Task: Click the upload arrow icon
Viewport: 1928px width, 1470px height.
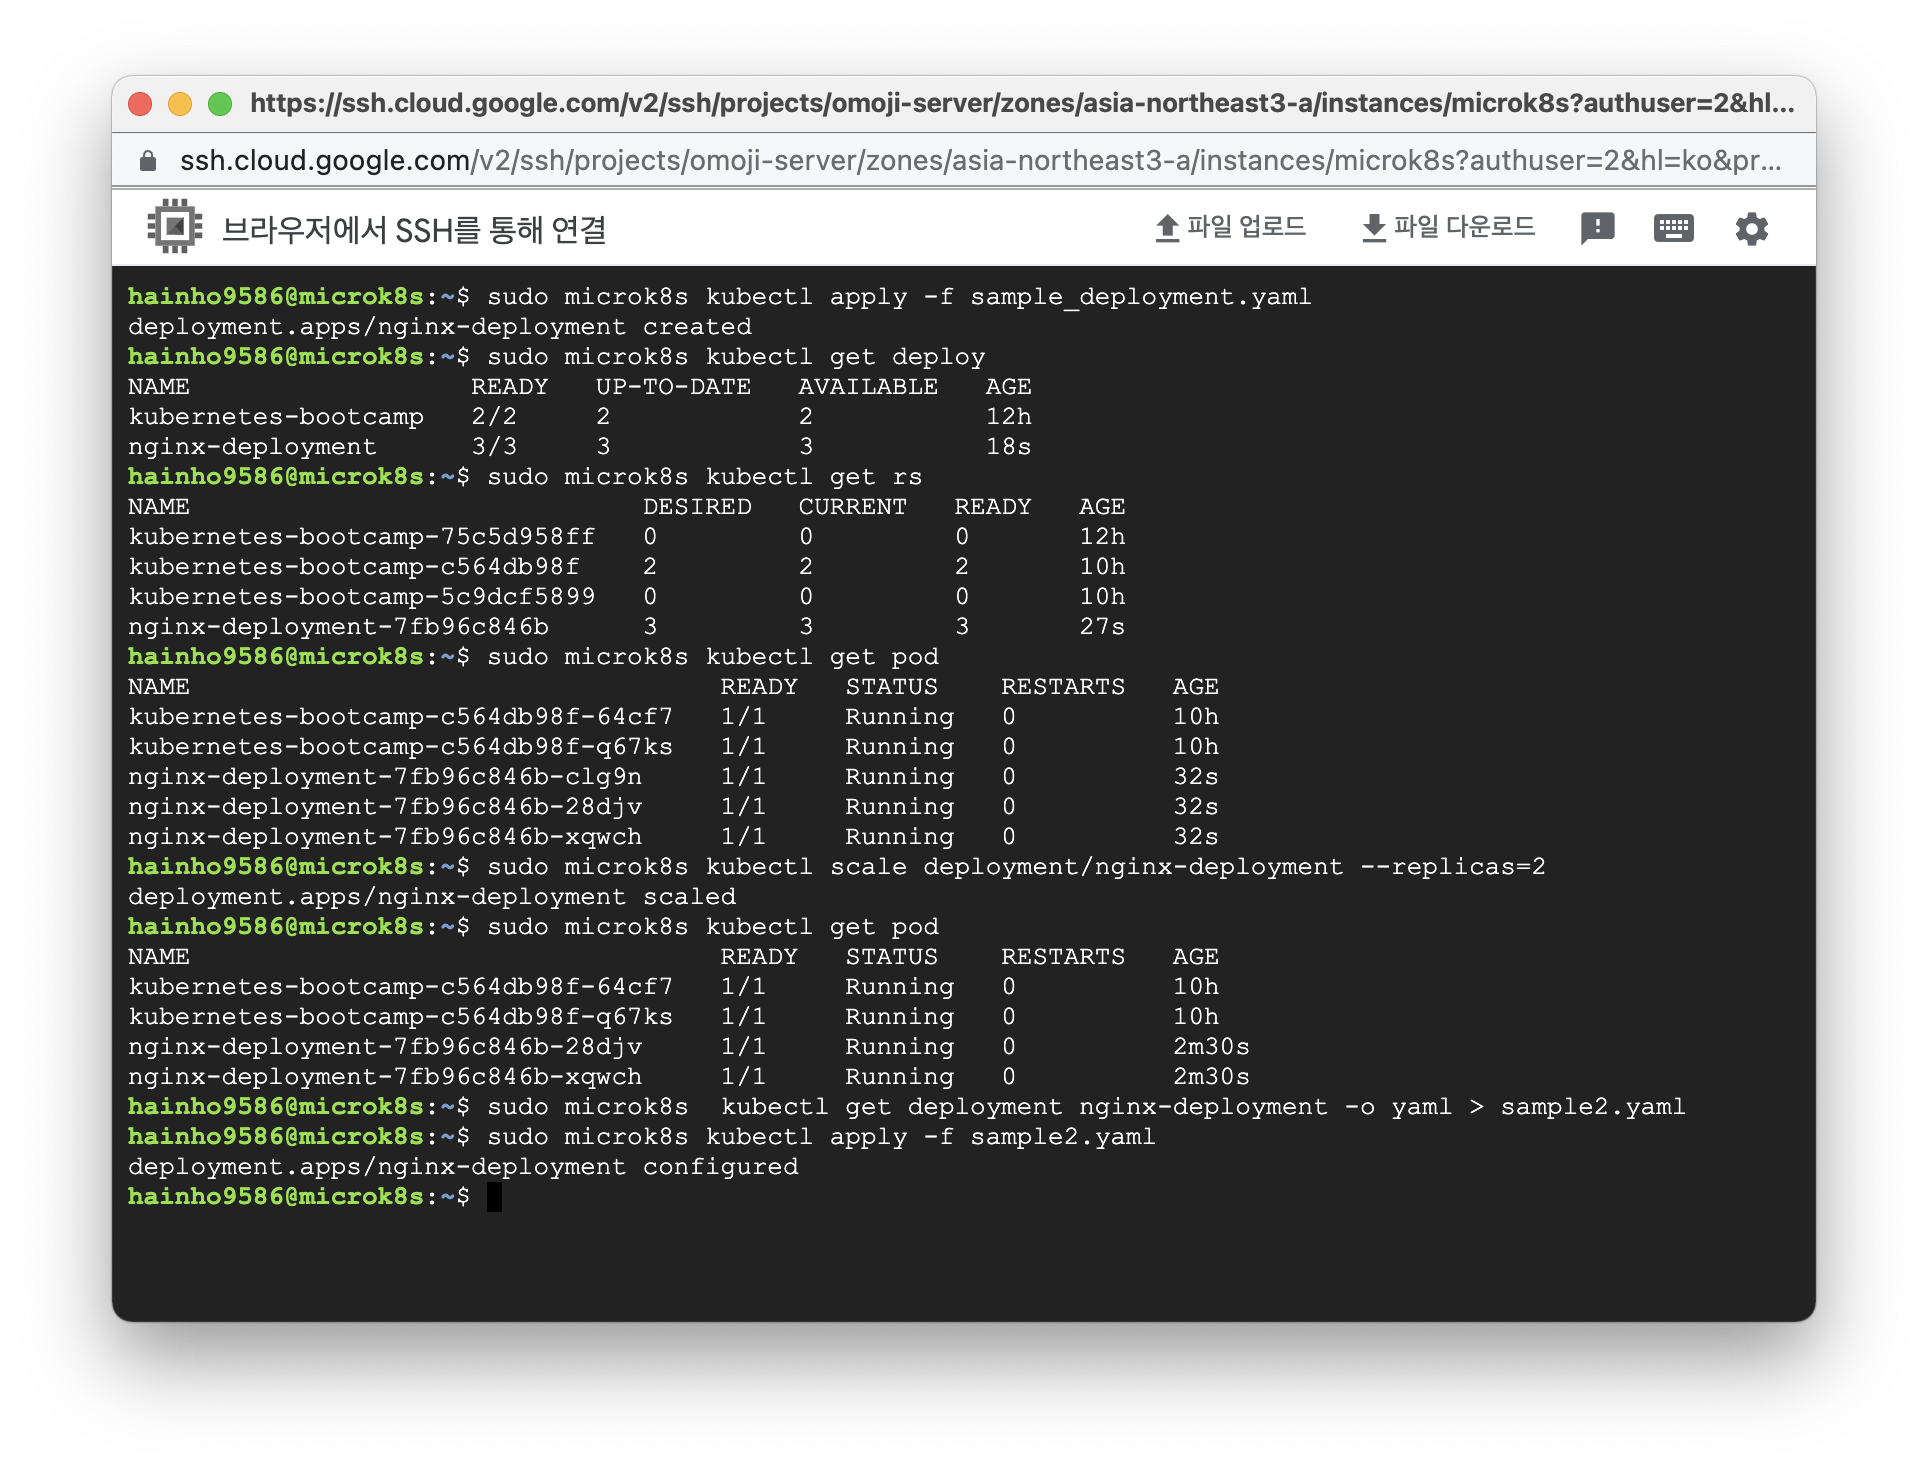Action: pos(1166,228)
